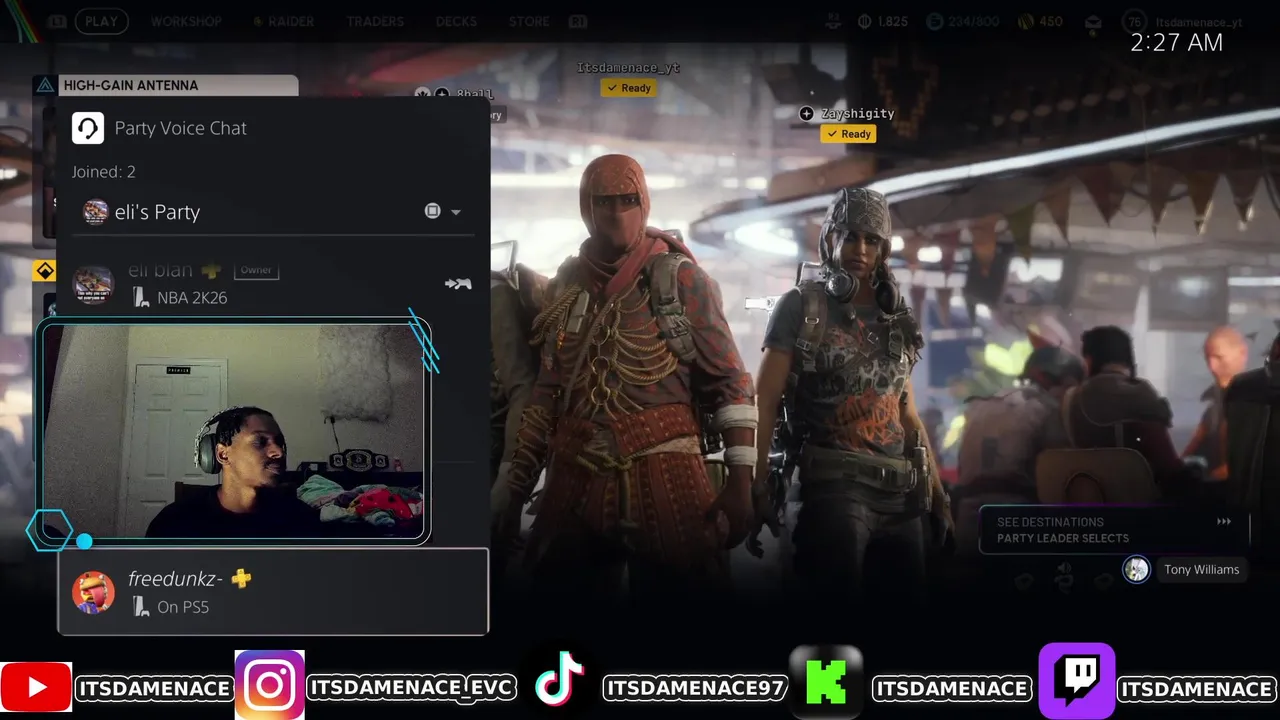Click the yellow diamond quest icon
Viewport: 1280px width, 720px height.
click(45, 271)
